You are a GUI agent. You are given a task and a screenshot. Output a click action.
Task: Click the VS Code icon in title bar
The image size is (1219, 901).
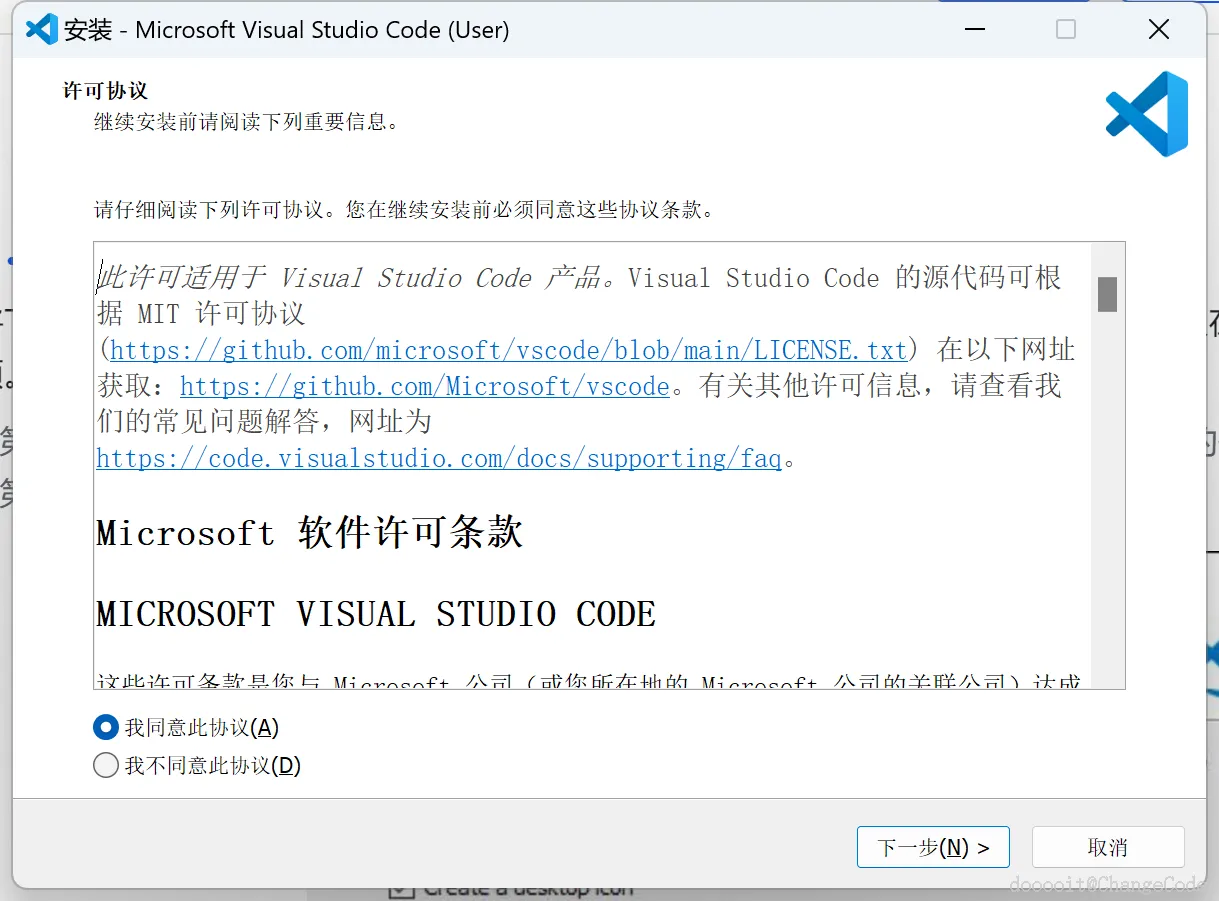tap(41, 30)
